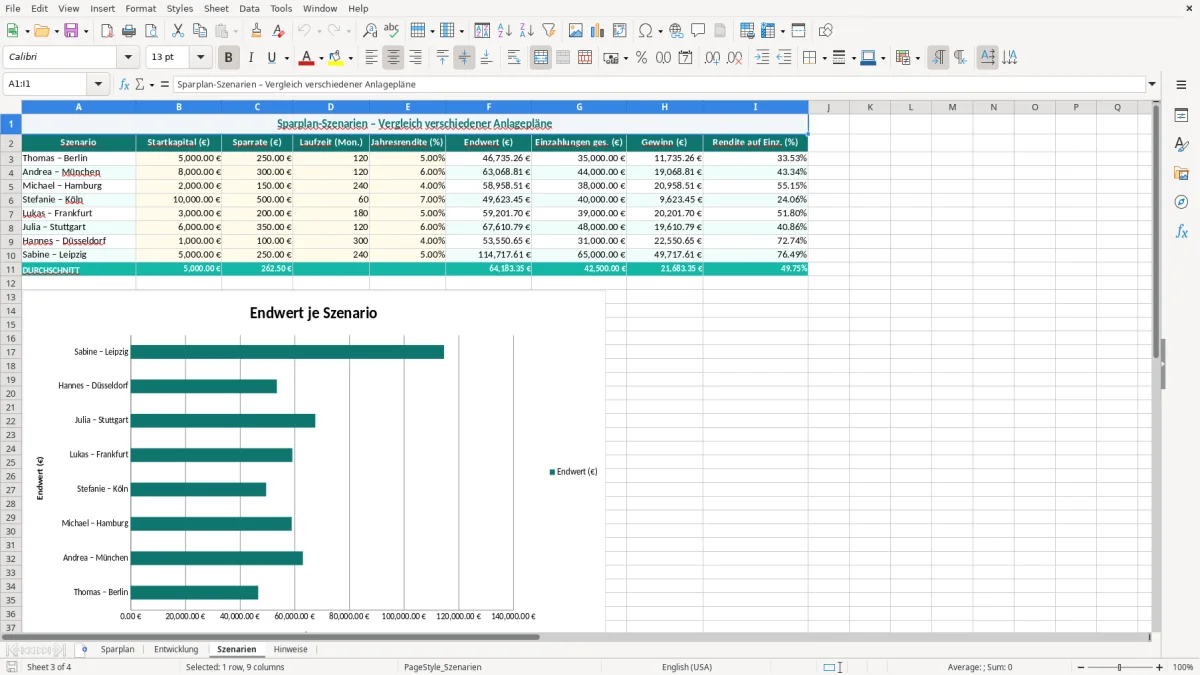Run the spelling check
The height and width of the screenshot is (675, 1200).
pyautogui.click(x=391, y=31)
